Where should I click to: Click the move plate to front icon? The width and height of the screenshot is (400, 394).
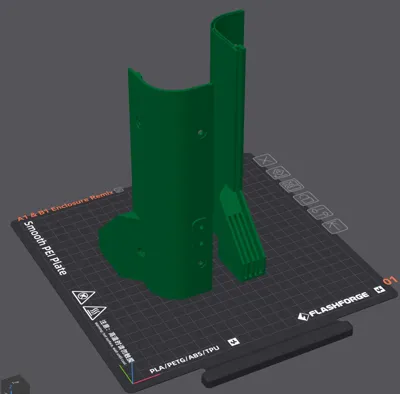334,226
